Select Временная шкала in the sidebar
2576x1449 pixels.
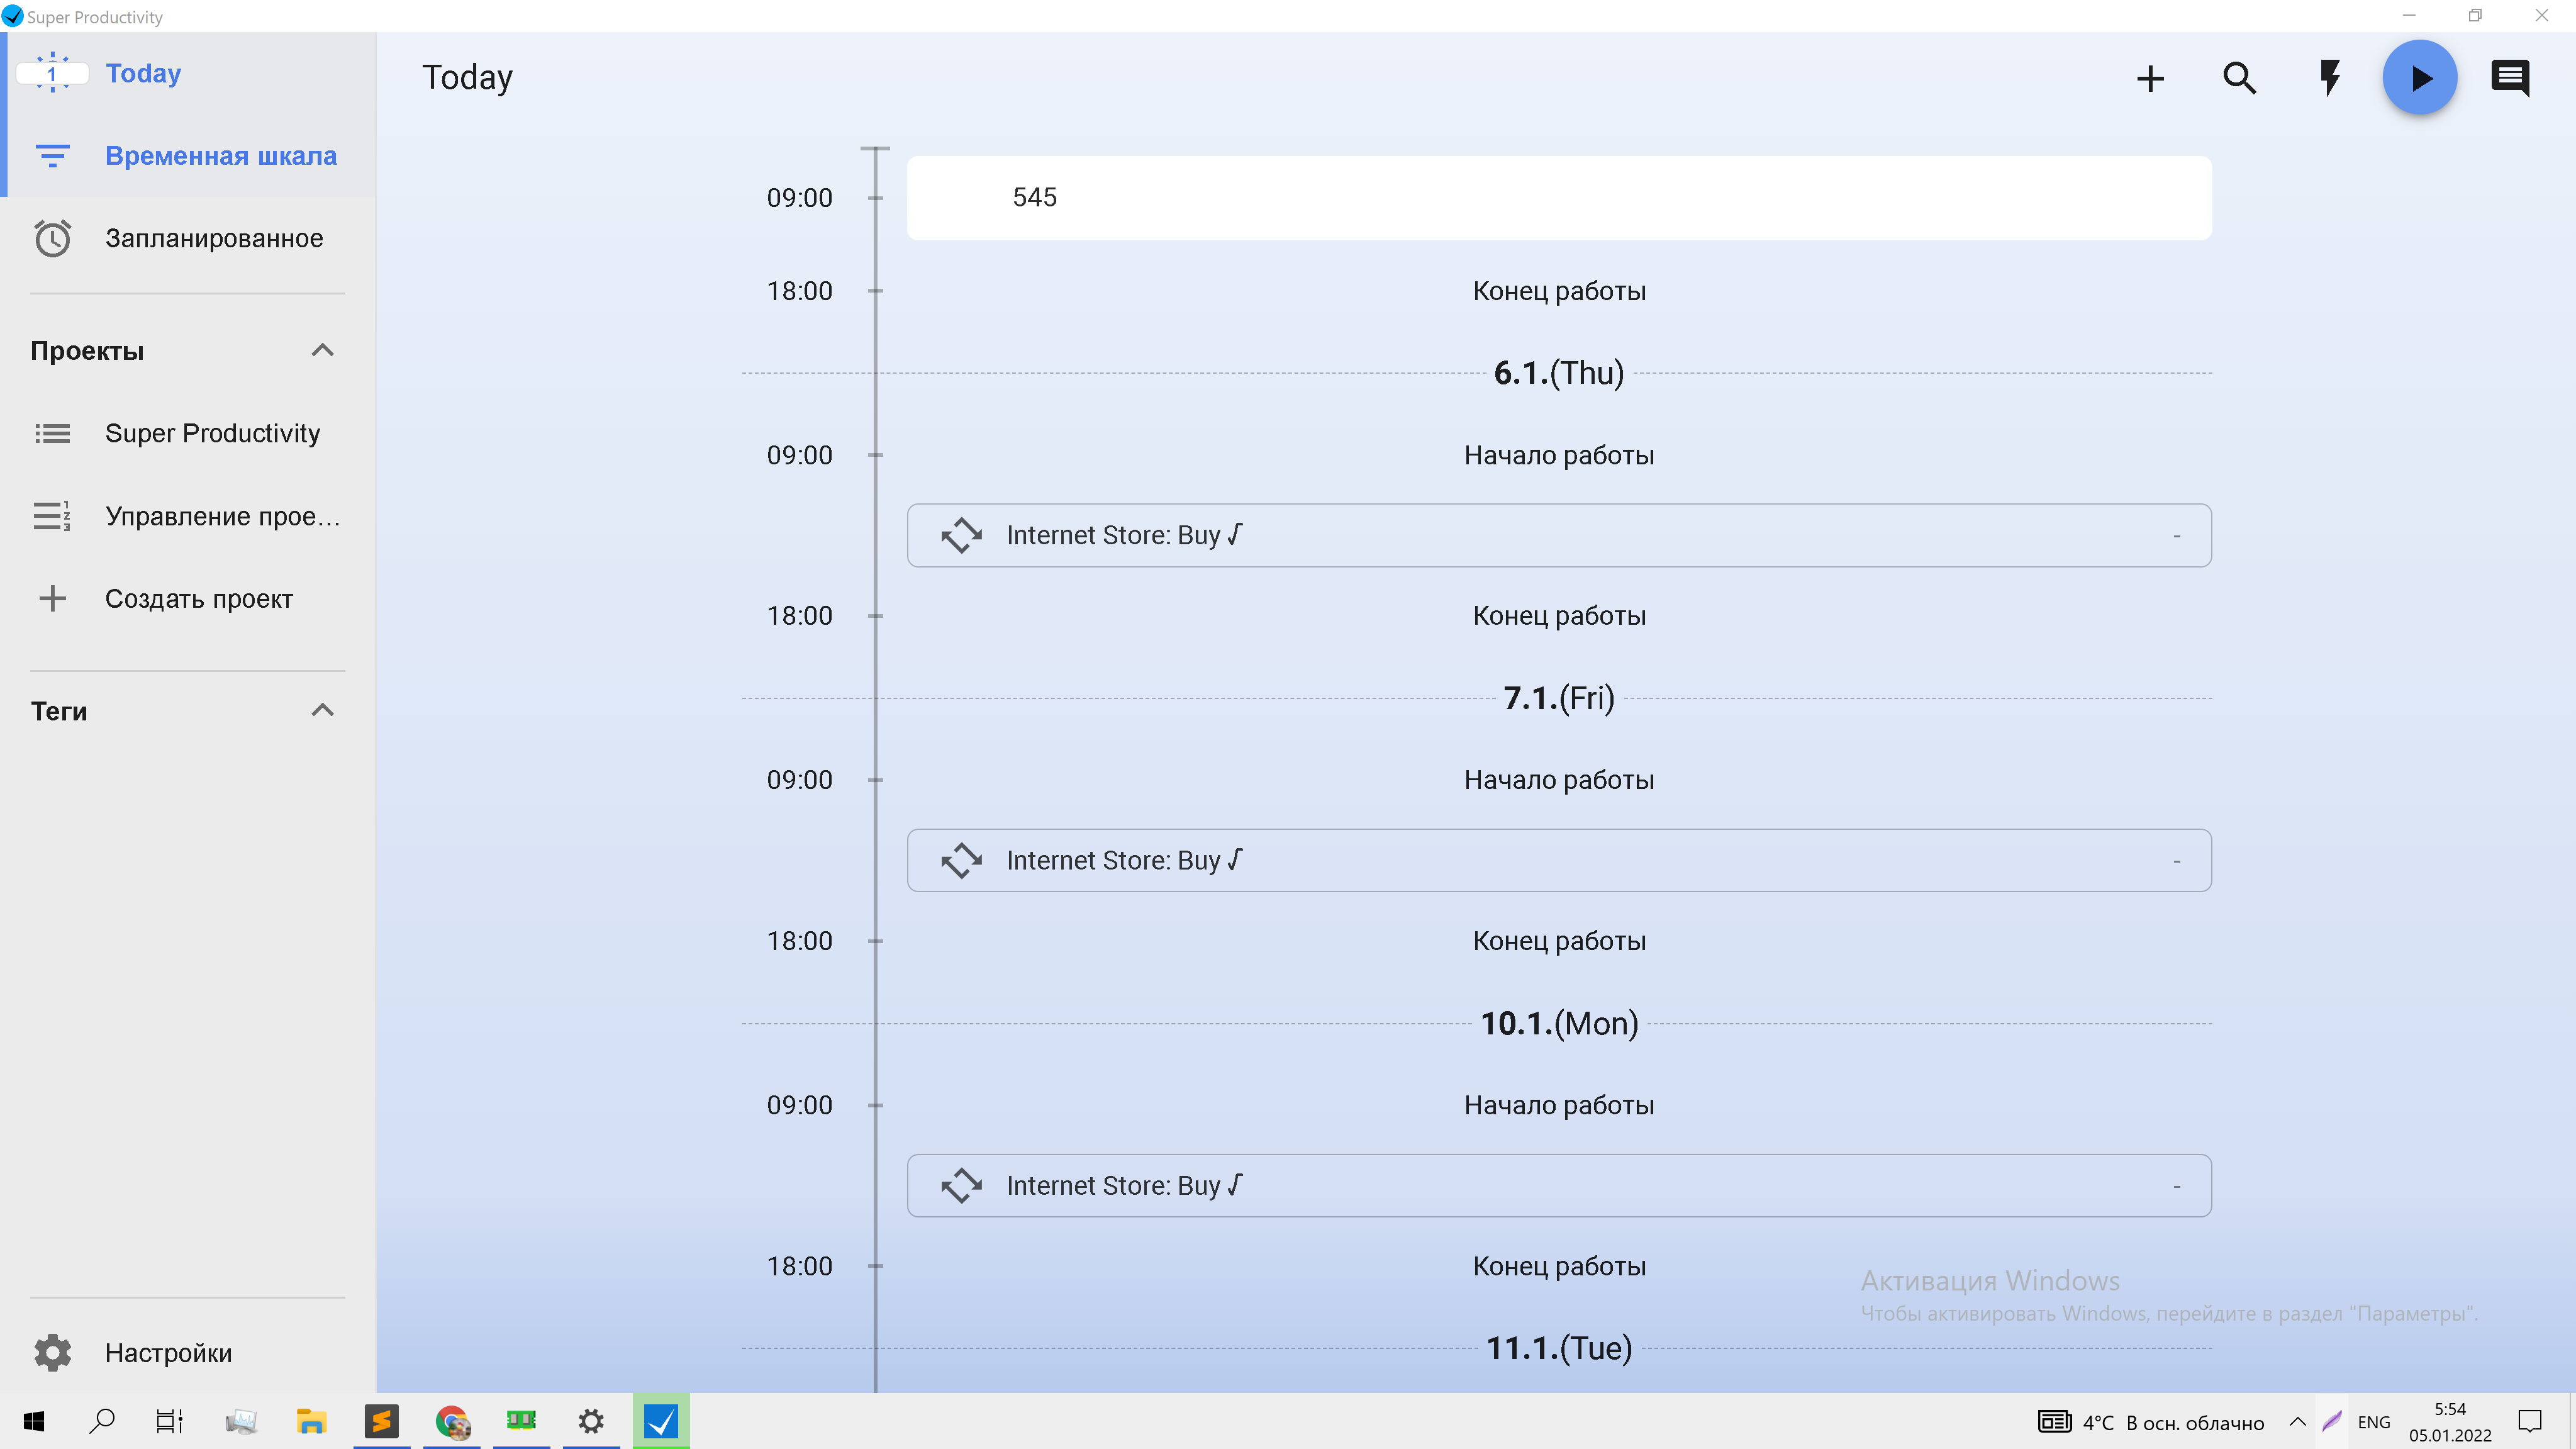[x=221, y=155]
